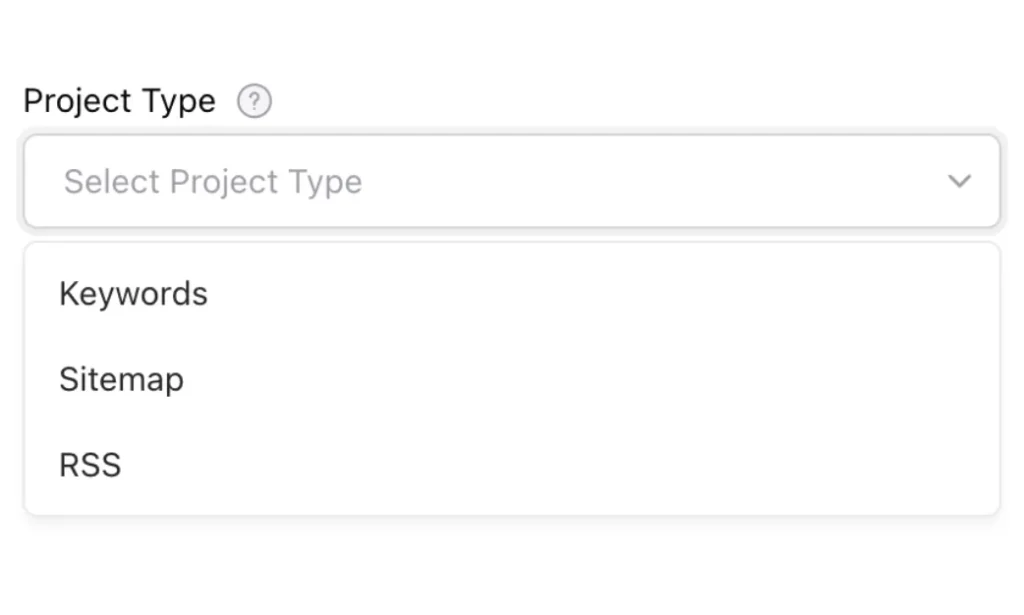Collapse the Project Type dropdown via chevron
1024x615 pixels.
959,181
